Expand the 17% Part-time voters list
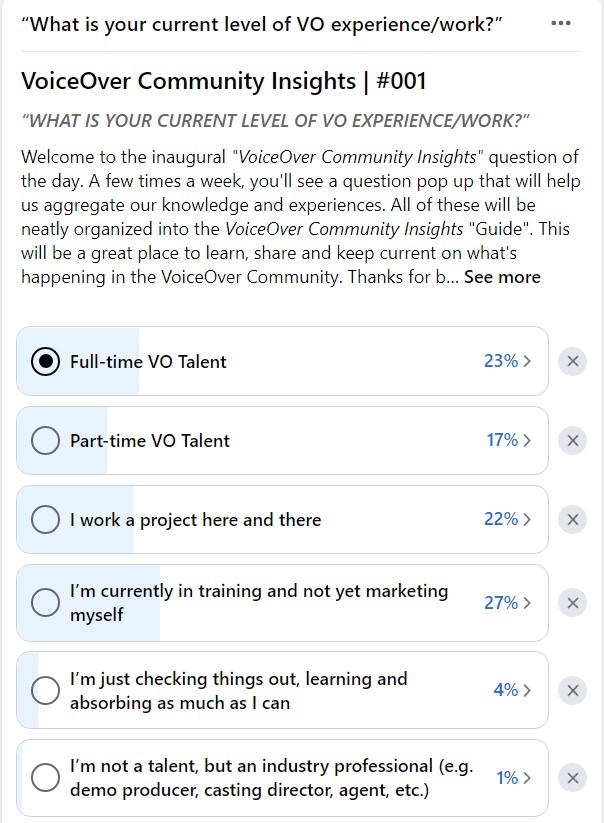604x823 pixels. click(508, 440)
